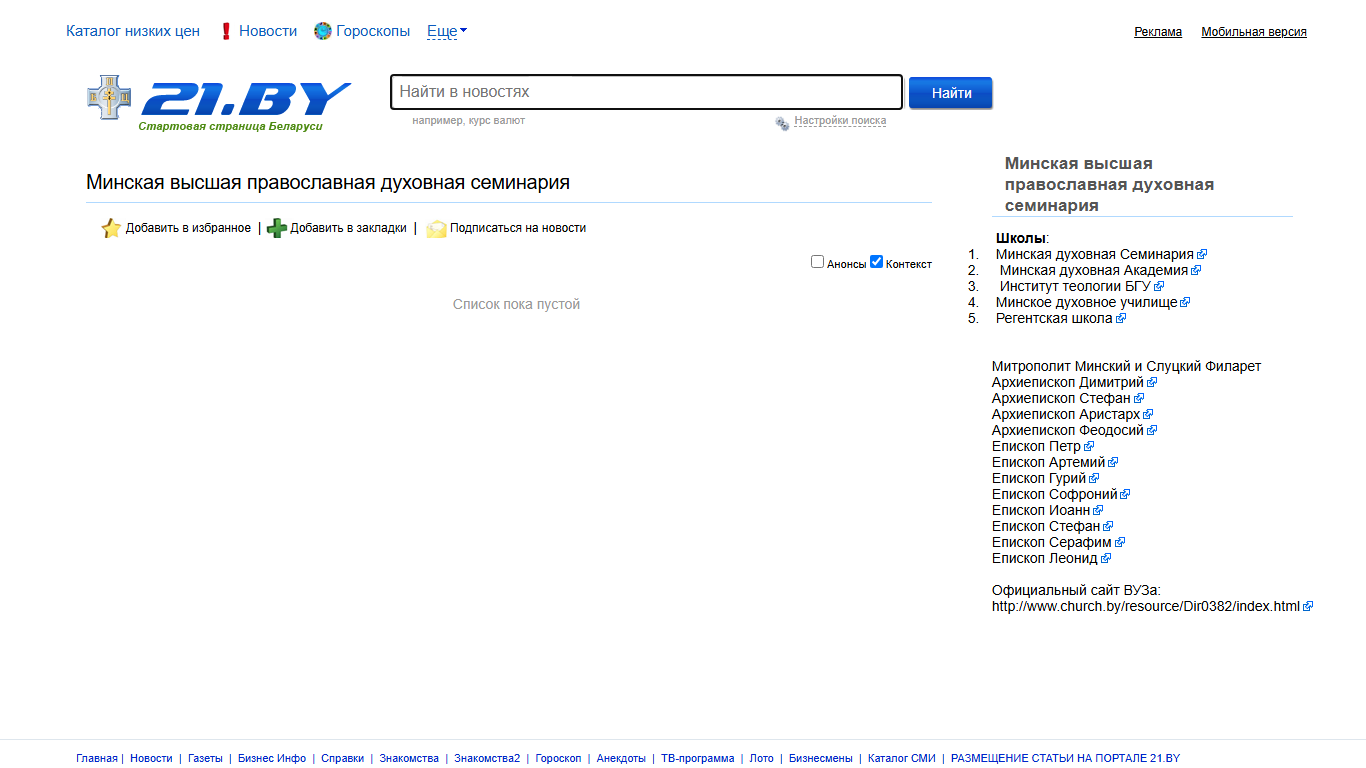Click the gears icon beside Настройки поиска
This screenshot has height=768, width=1366.
coord(782,123)
